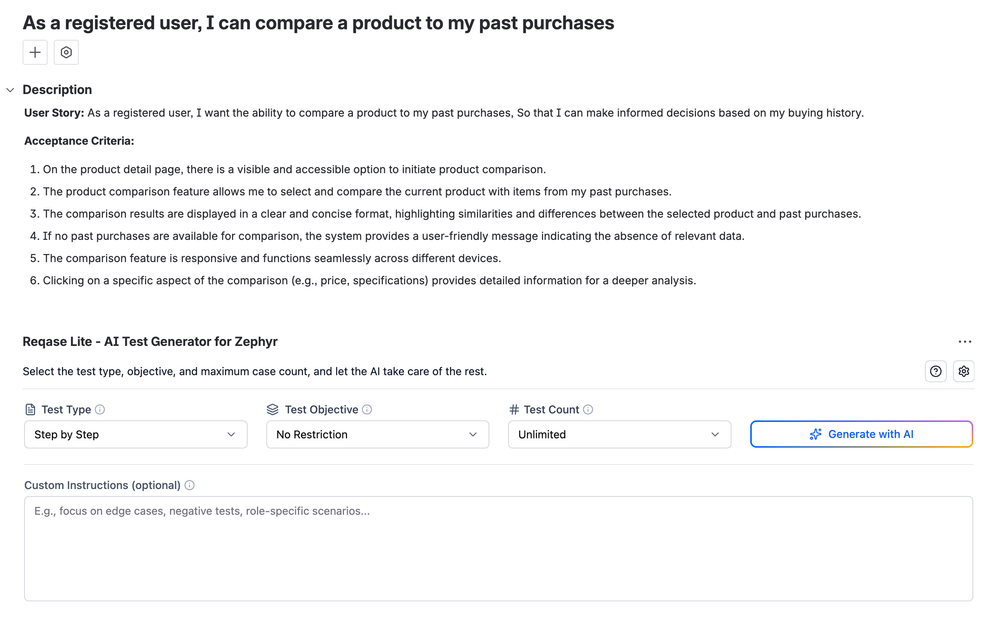
Task: Click the Test Objective layers icon
Action: click(273, 410)
